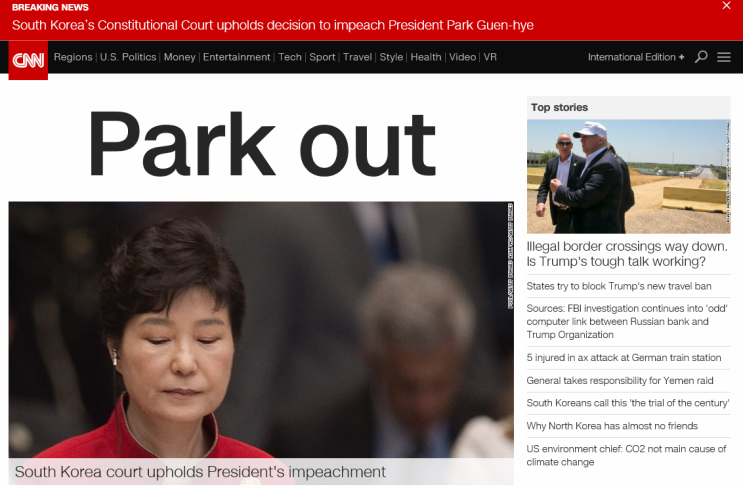Open the hamburger menu icon
The image size is (743, 489).
(724, 57)
